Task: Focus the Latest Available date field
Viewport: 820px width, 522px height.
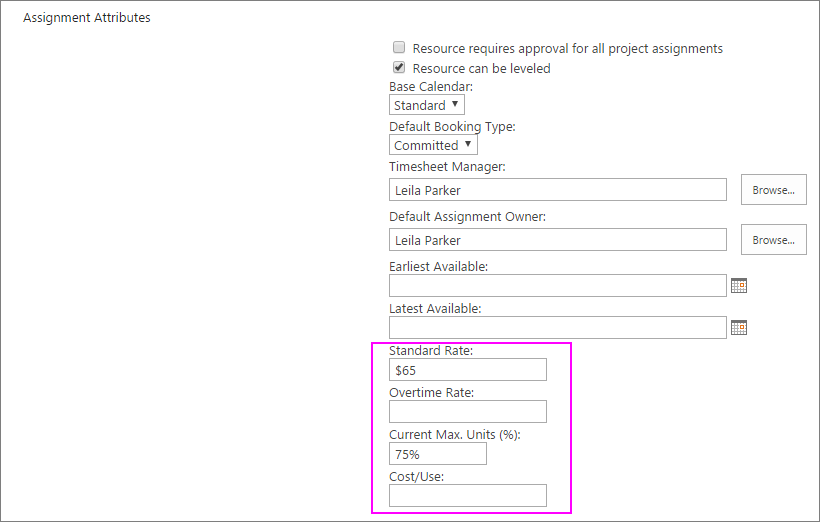Action: pos(557,327)
